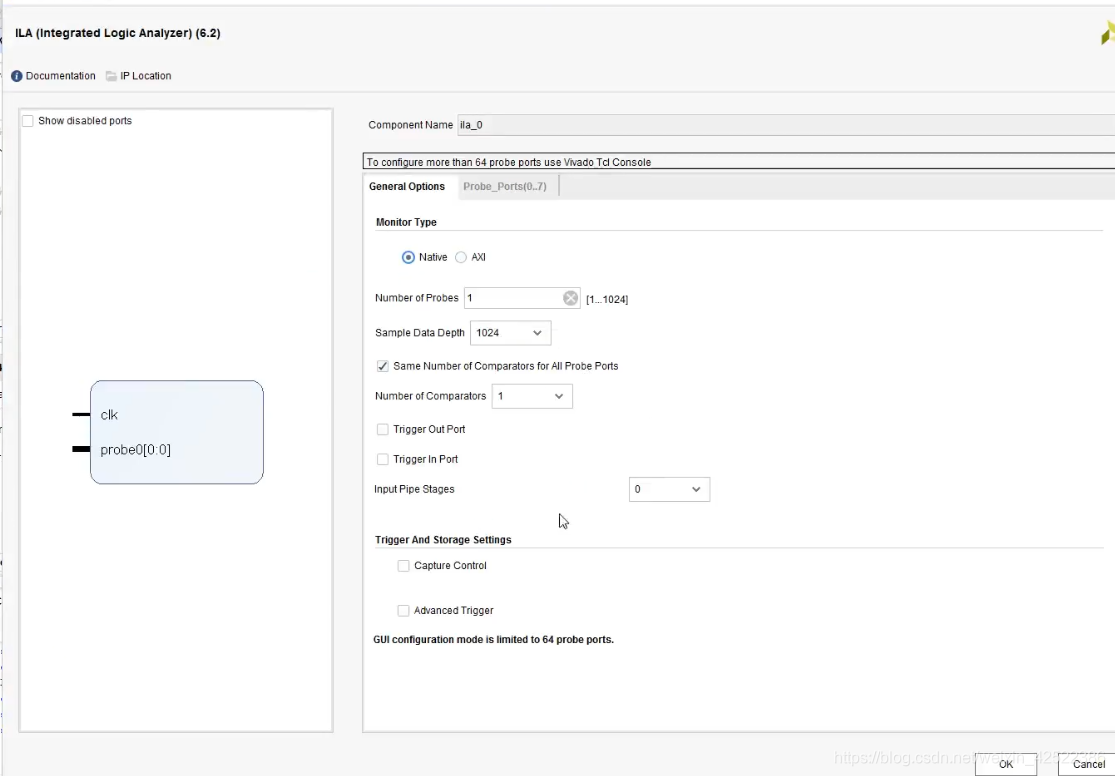Image resolution: width=1115 pixels, height=776 pixels.
Task: Click the Trigger And Storage Settings heading
Action: point(443,540)
